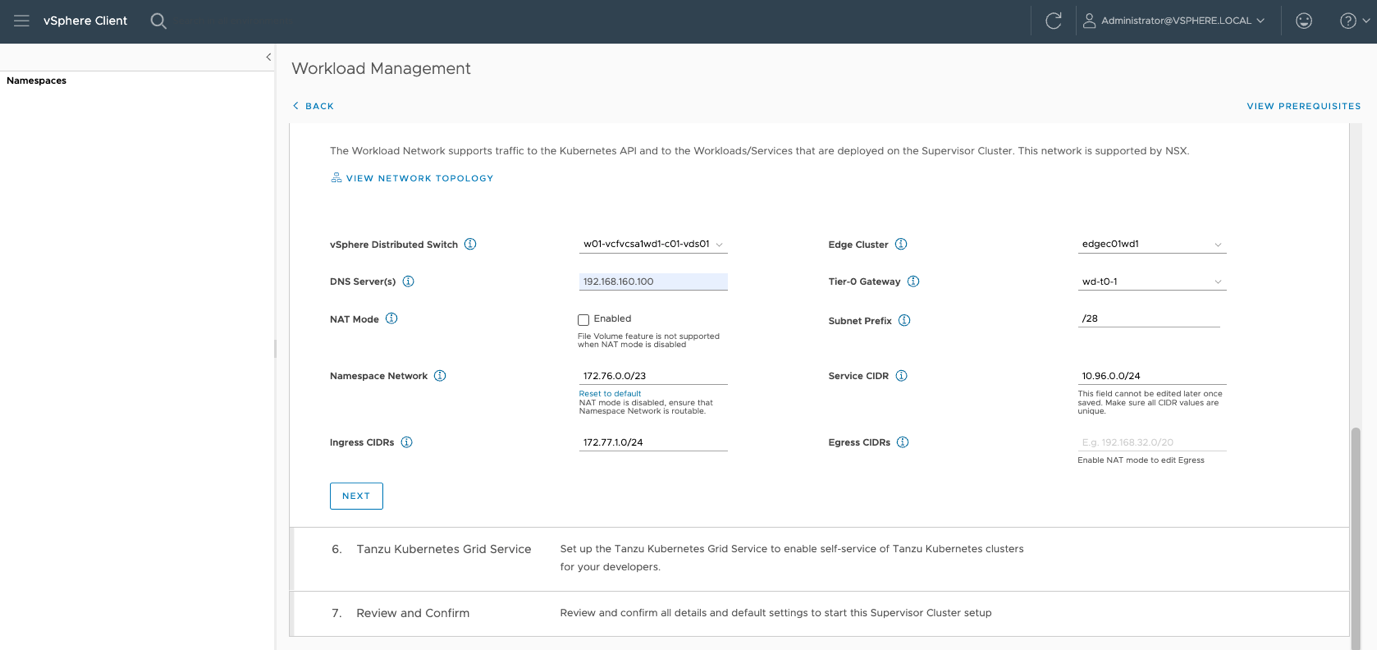Screen dimensions: 1377x650
Task: Click the disabled Egress CIDRs field
Action: (x=1151, y=442)
